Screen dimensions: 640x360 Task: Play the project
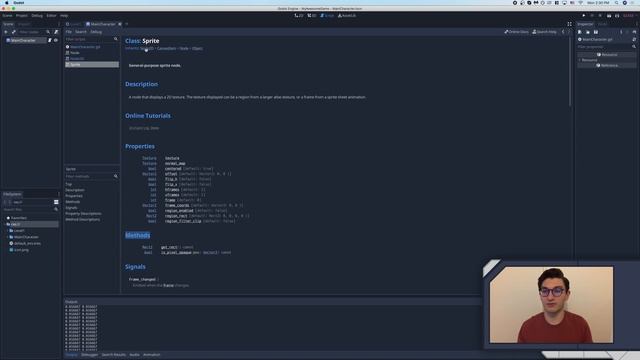coord(584,16)
